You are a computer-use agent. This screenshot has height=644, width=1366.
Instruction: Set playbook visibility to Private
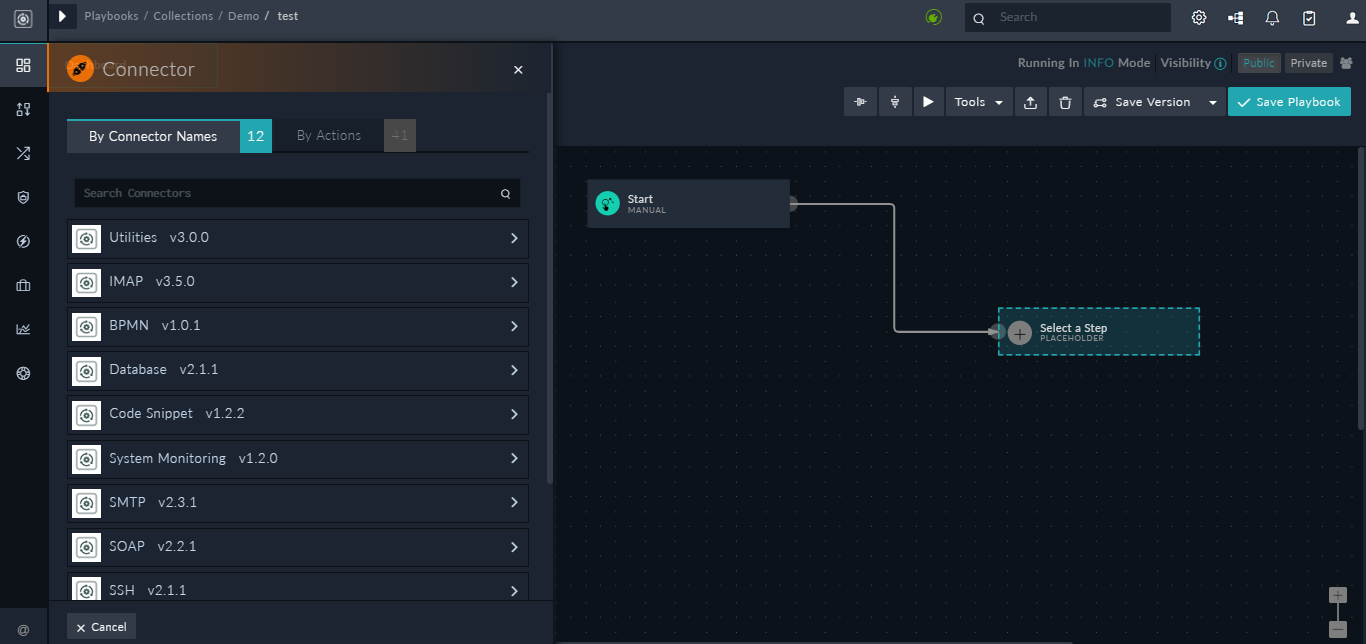pos(1308,62)
